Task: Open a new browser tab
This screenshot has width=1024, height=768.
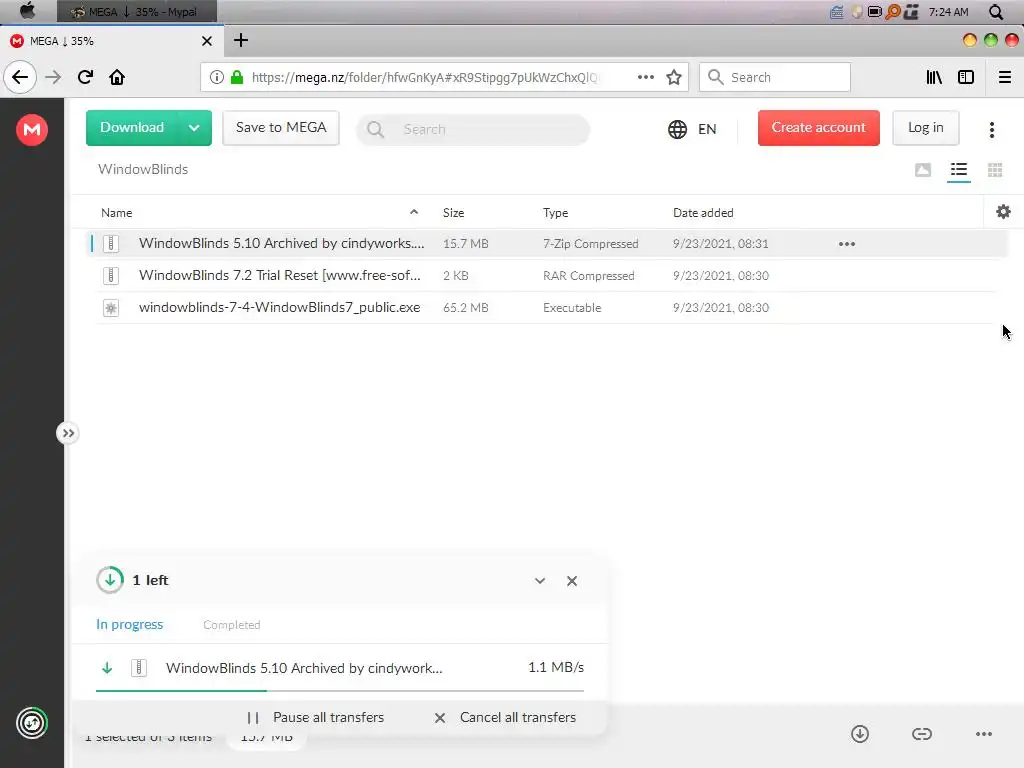Action: pyautogui.click(x=241, y=40)
